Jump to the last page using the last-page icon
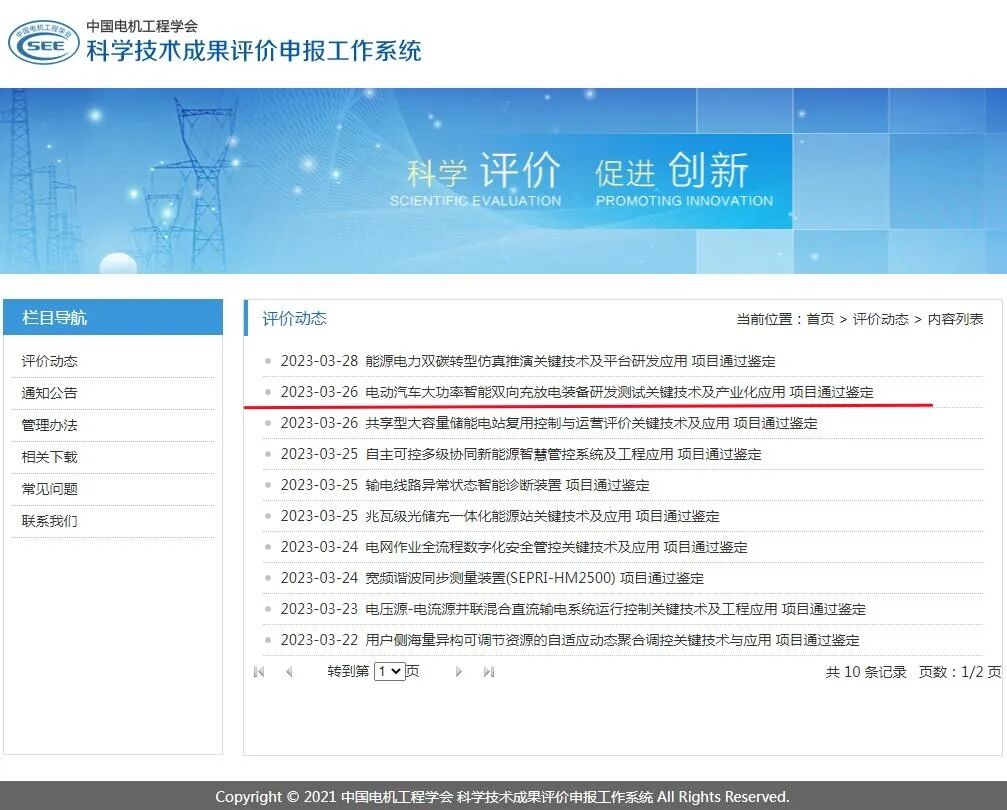Viewport: 1007px width, 810px height. [489, 671]
